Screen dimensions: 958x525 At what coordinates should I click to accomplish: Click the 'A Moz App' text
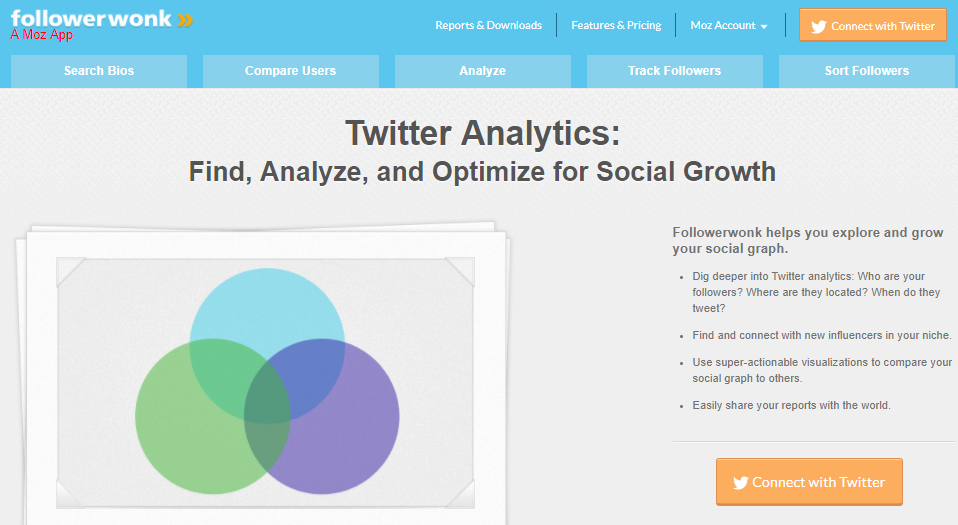pos(41,35)
